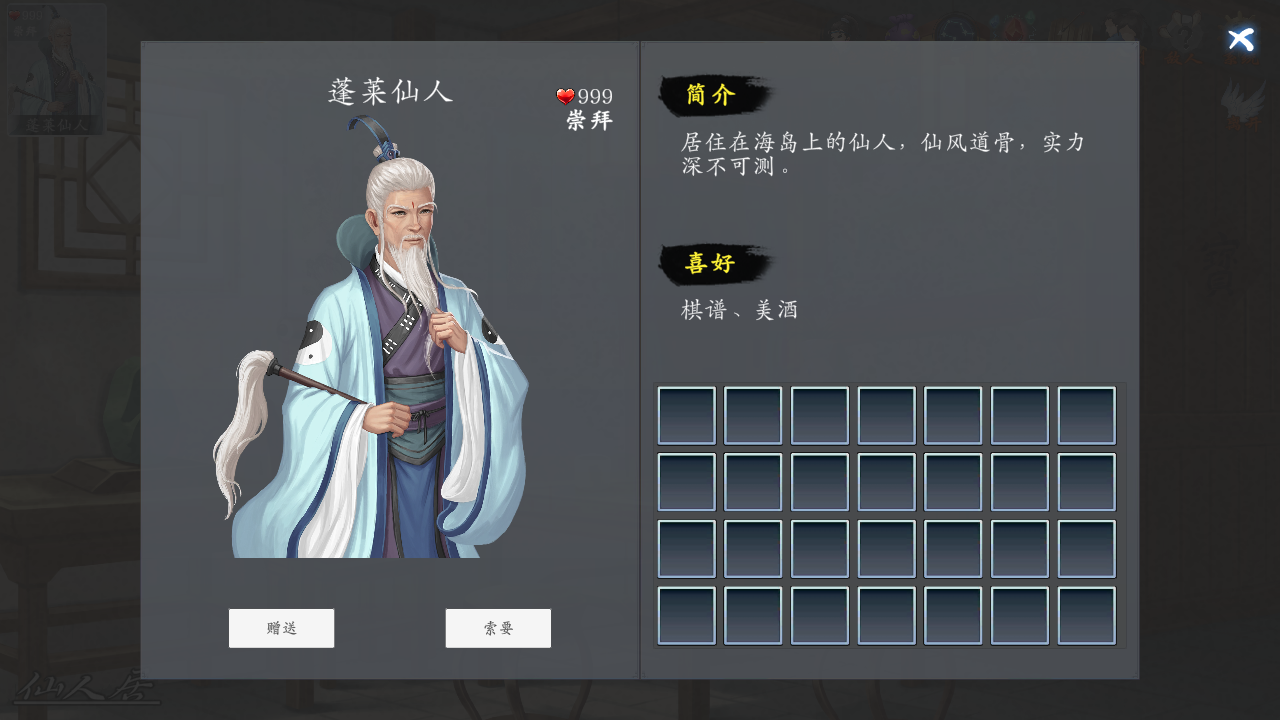Select first slot in second inventory row
This screenshot has height=720, width=1280.
point(686,482)
